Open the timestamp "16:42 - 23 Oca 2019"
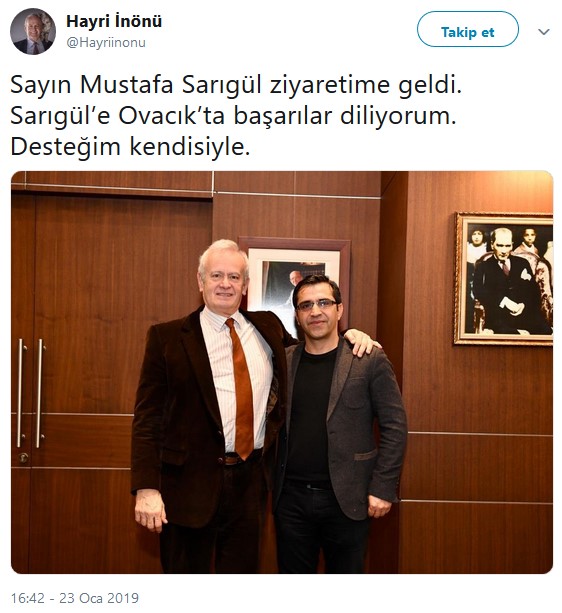 coord(75,598)
